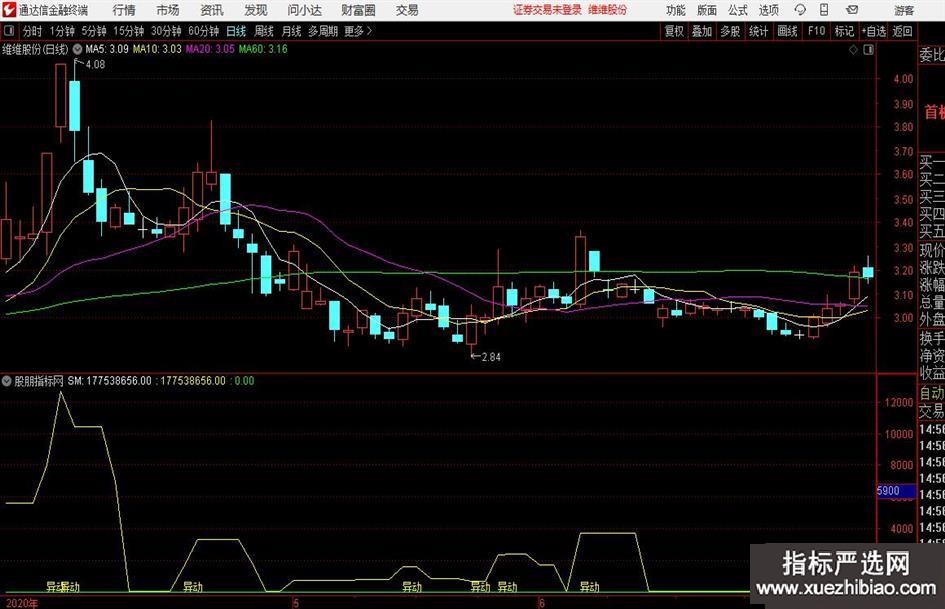Open the 问小达 menu
The width and height of the screenshot is (945, 609).
(304, 10)
